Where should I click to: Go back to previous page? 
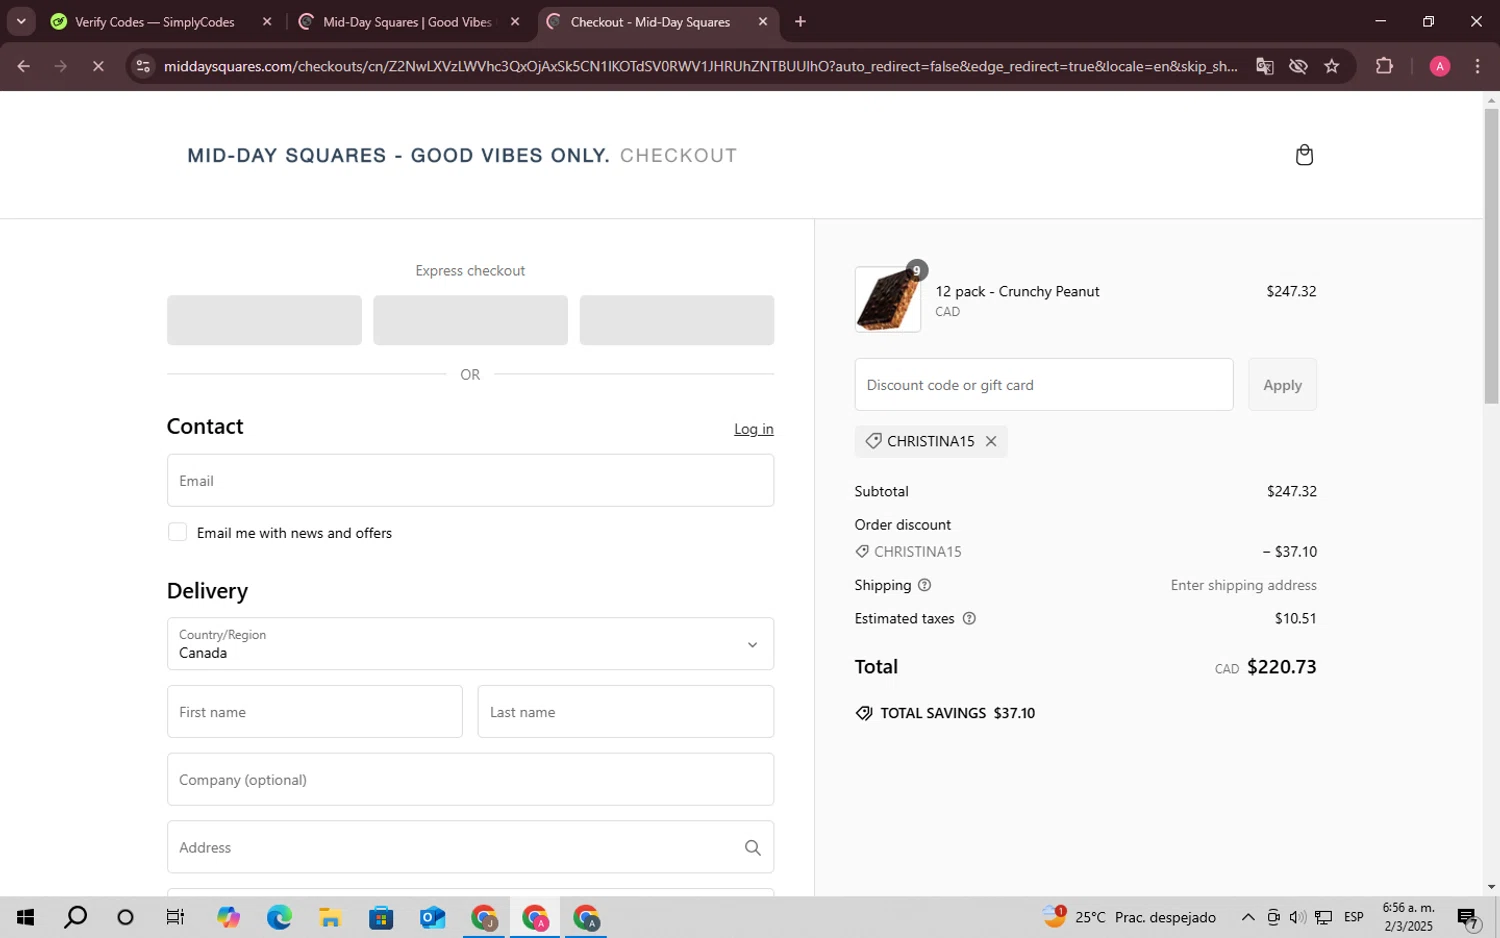(23, 66)
